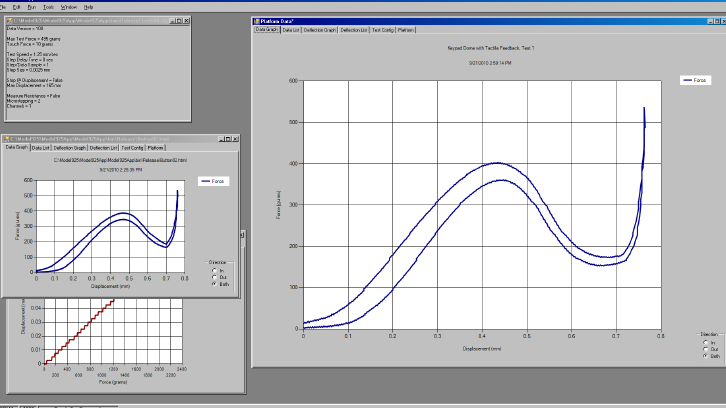This screenshot has width=726, height=408.
Task: Open Deflection Graph tab in Platform Data window
Action: pos(319,30)
